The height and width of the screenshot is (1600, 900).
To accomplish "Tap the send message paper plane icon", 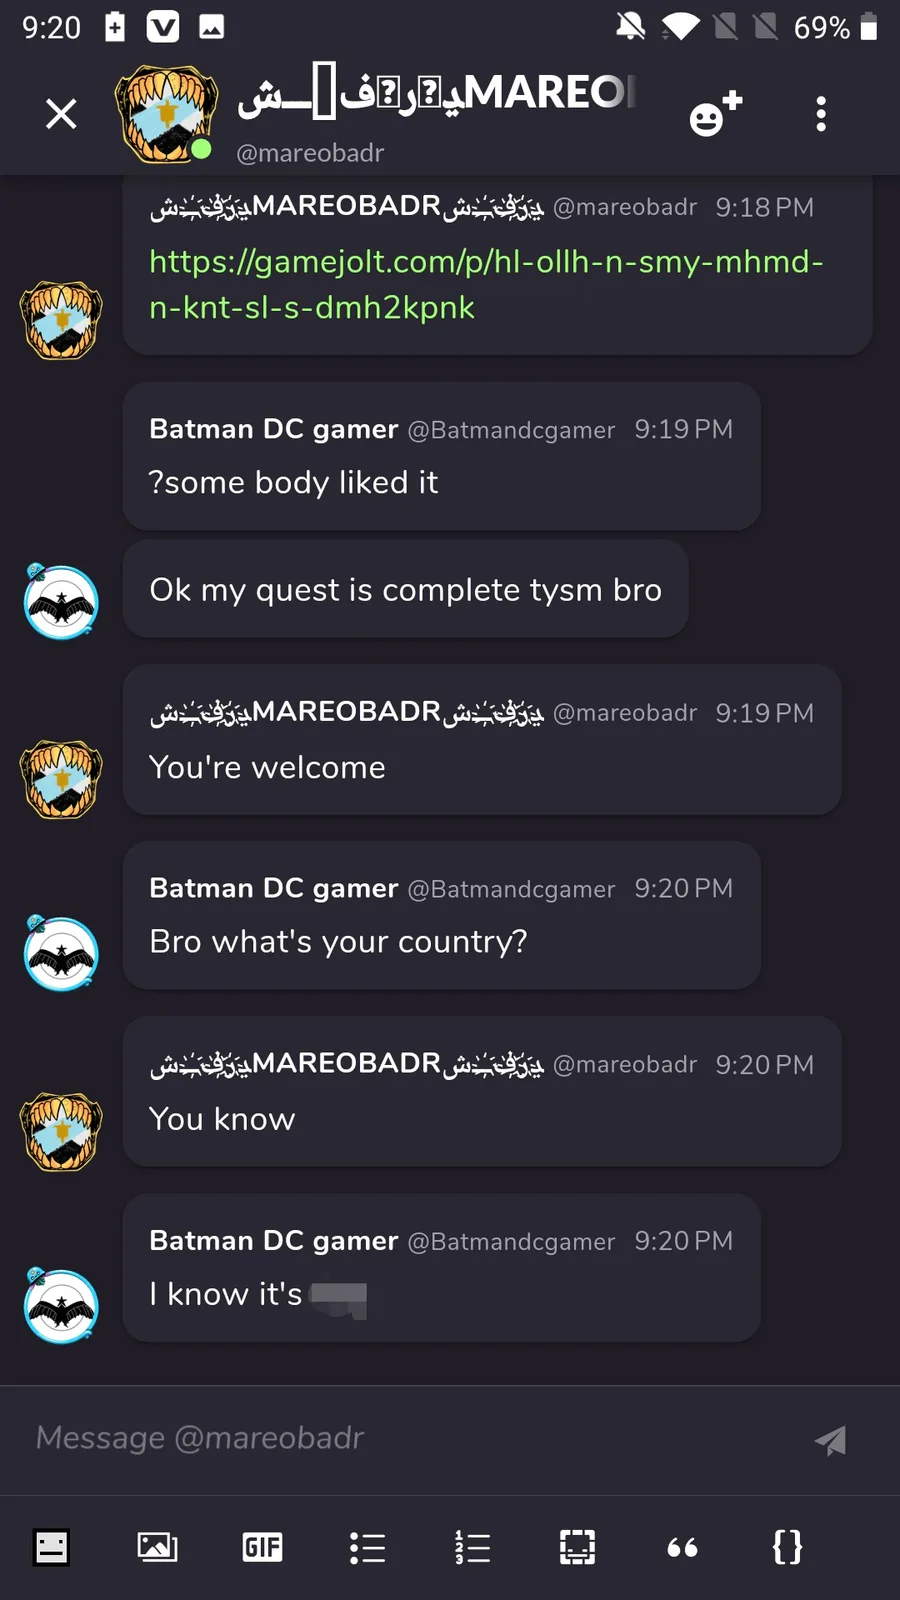I will 831,1440.
